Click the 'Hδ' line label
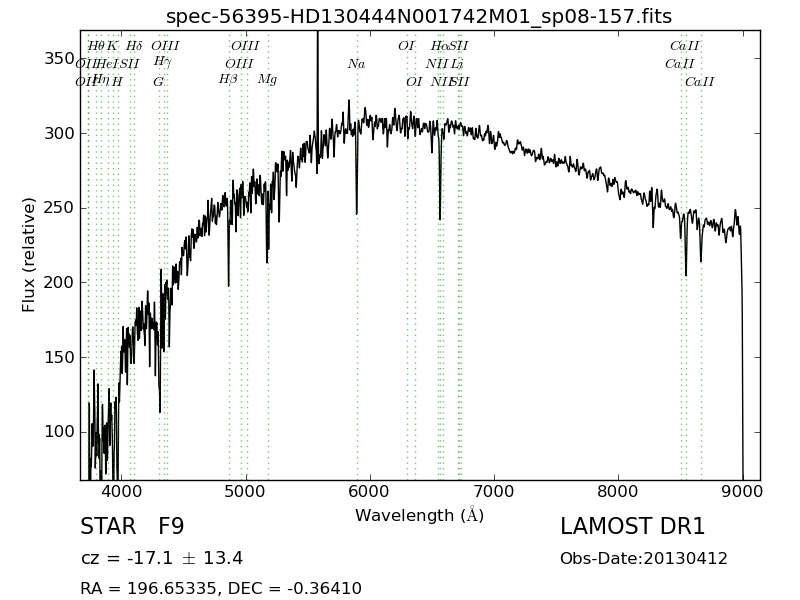800x600 pixels. click(134, 46)
